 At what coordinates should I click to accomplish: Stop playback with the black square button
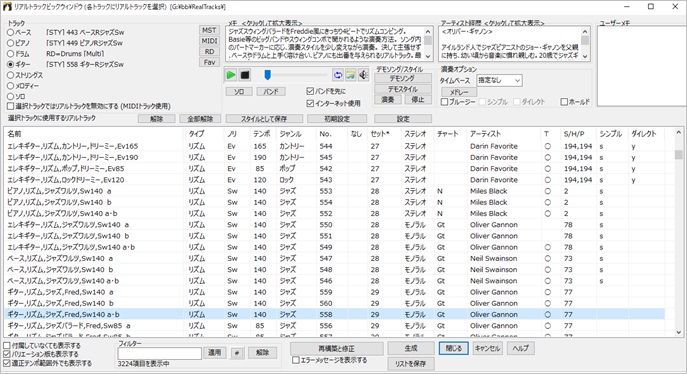coord(245,75)
